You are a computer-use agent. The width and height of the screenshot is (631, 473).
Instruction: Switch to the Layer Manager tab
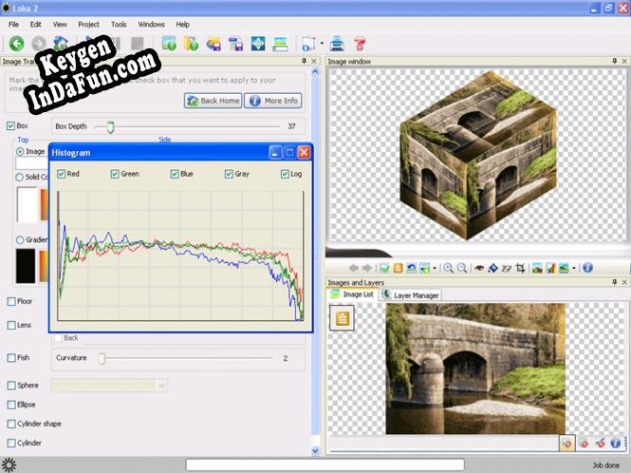click(410, 295)
